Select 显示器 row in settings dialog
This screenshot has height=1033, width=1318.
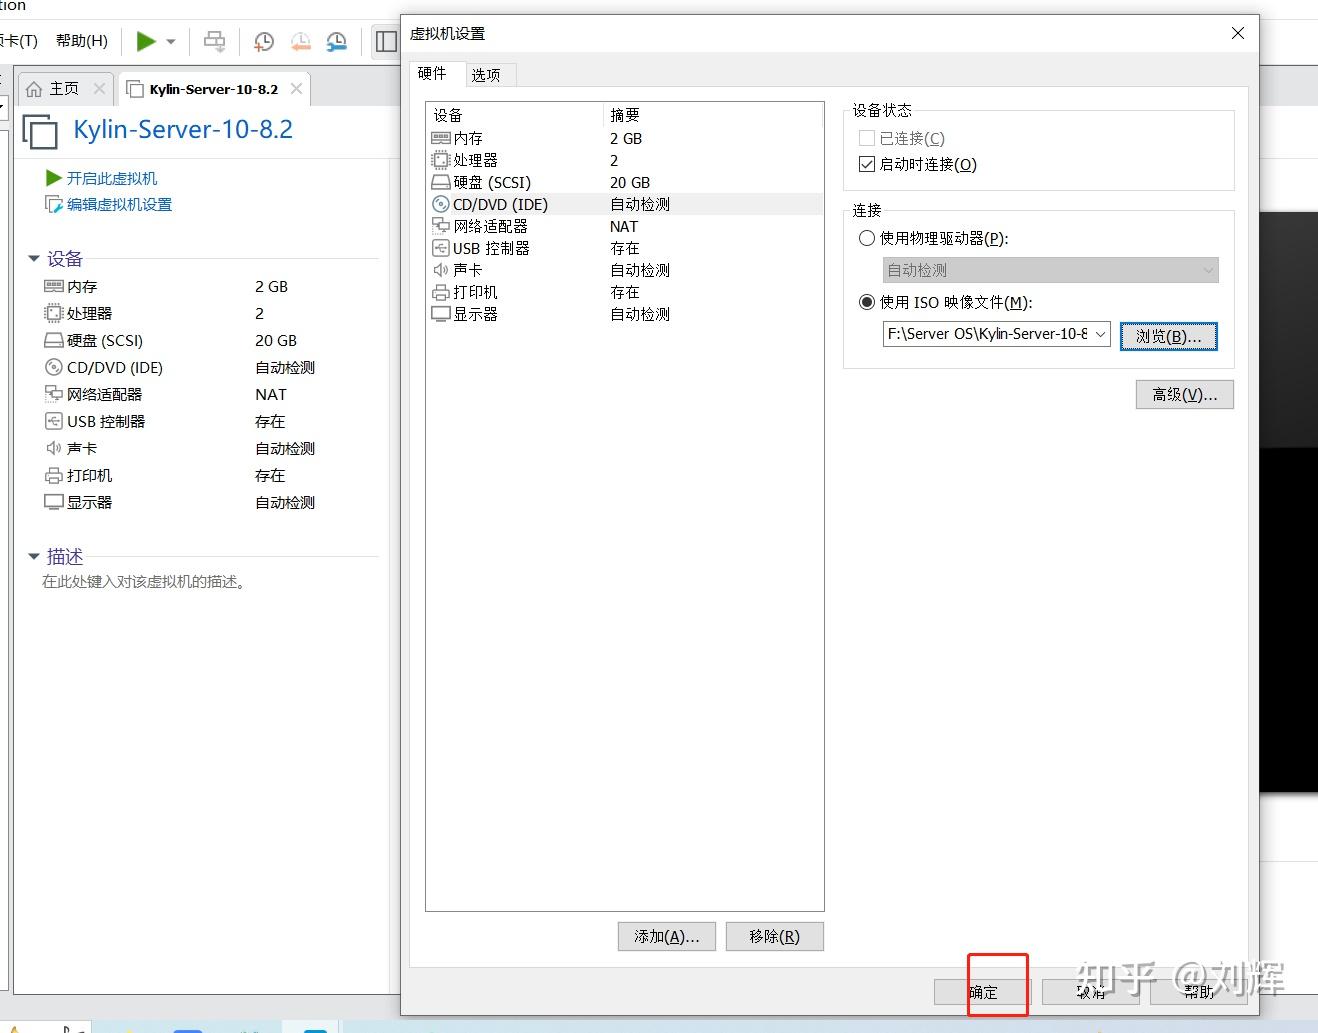click(625, 314)
